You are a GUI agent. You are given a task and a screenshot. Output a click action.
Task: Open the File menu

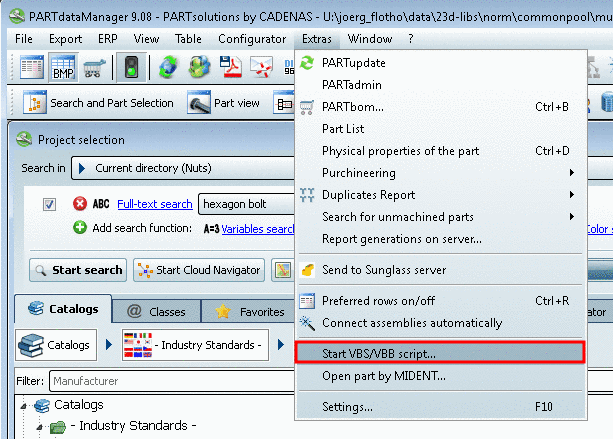[x=24, y=39]
